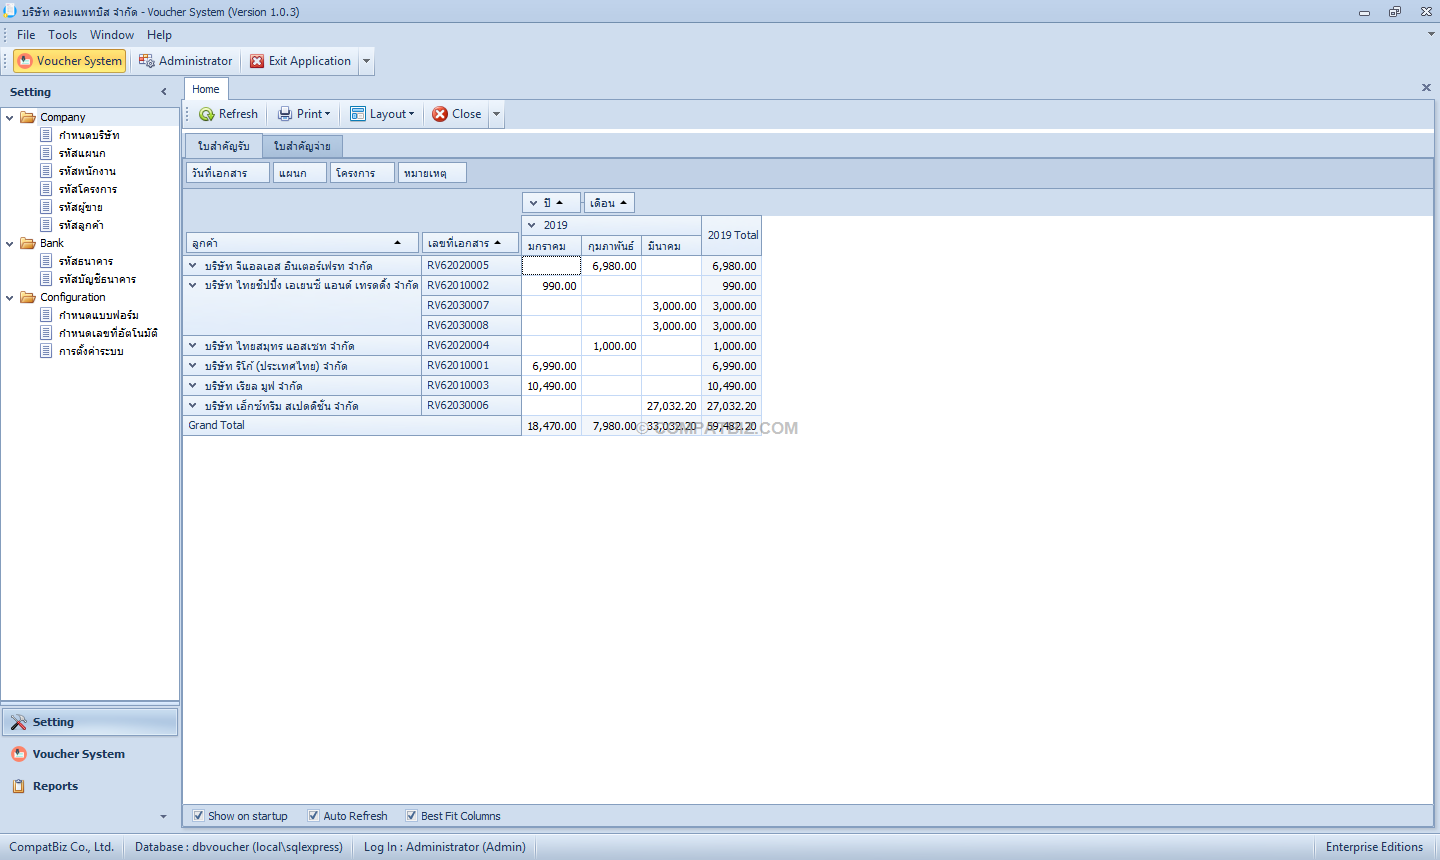Open Reports in navigation pane
Image resolution: width=1440 pixels, height=860 pixels.
coord(55,786)
